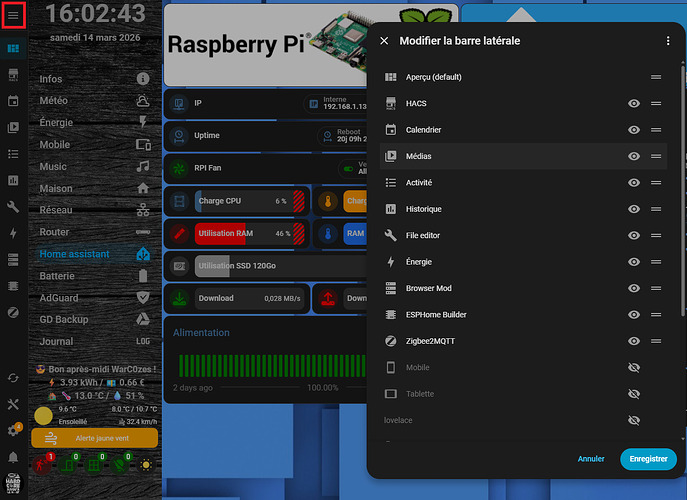Click the Alerte jaune vent banner
687x500 pixels.
tap(94, 438)
